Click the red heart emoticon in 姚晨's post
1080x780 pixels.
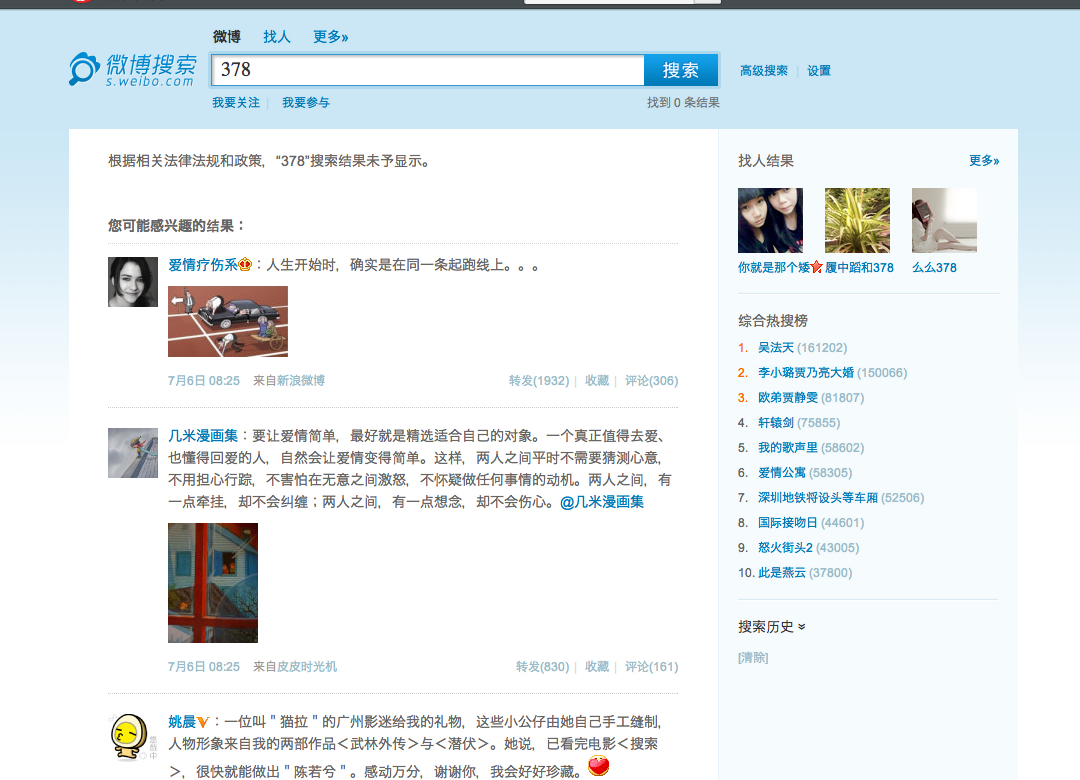(598, 766)
